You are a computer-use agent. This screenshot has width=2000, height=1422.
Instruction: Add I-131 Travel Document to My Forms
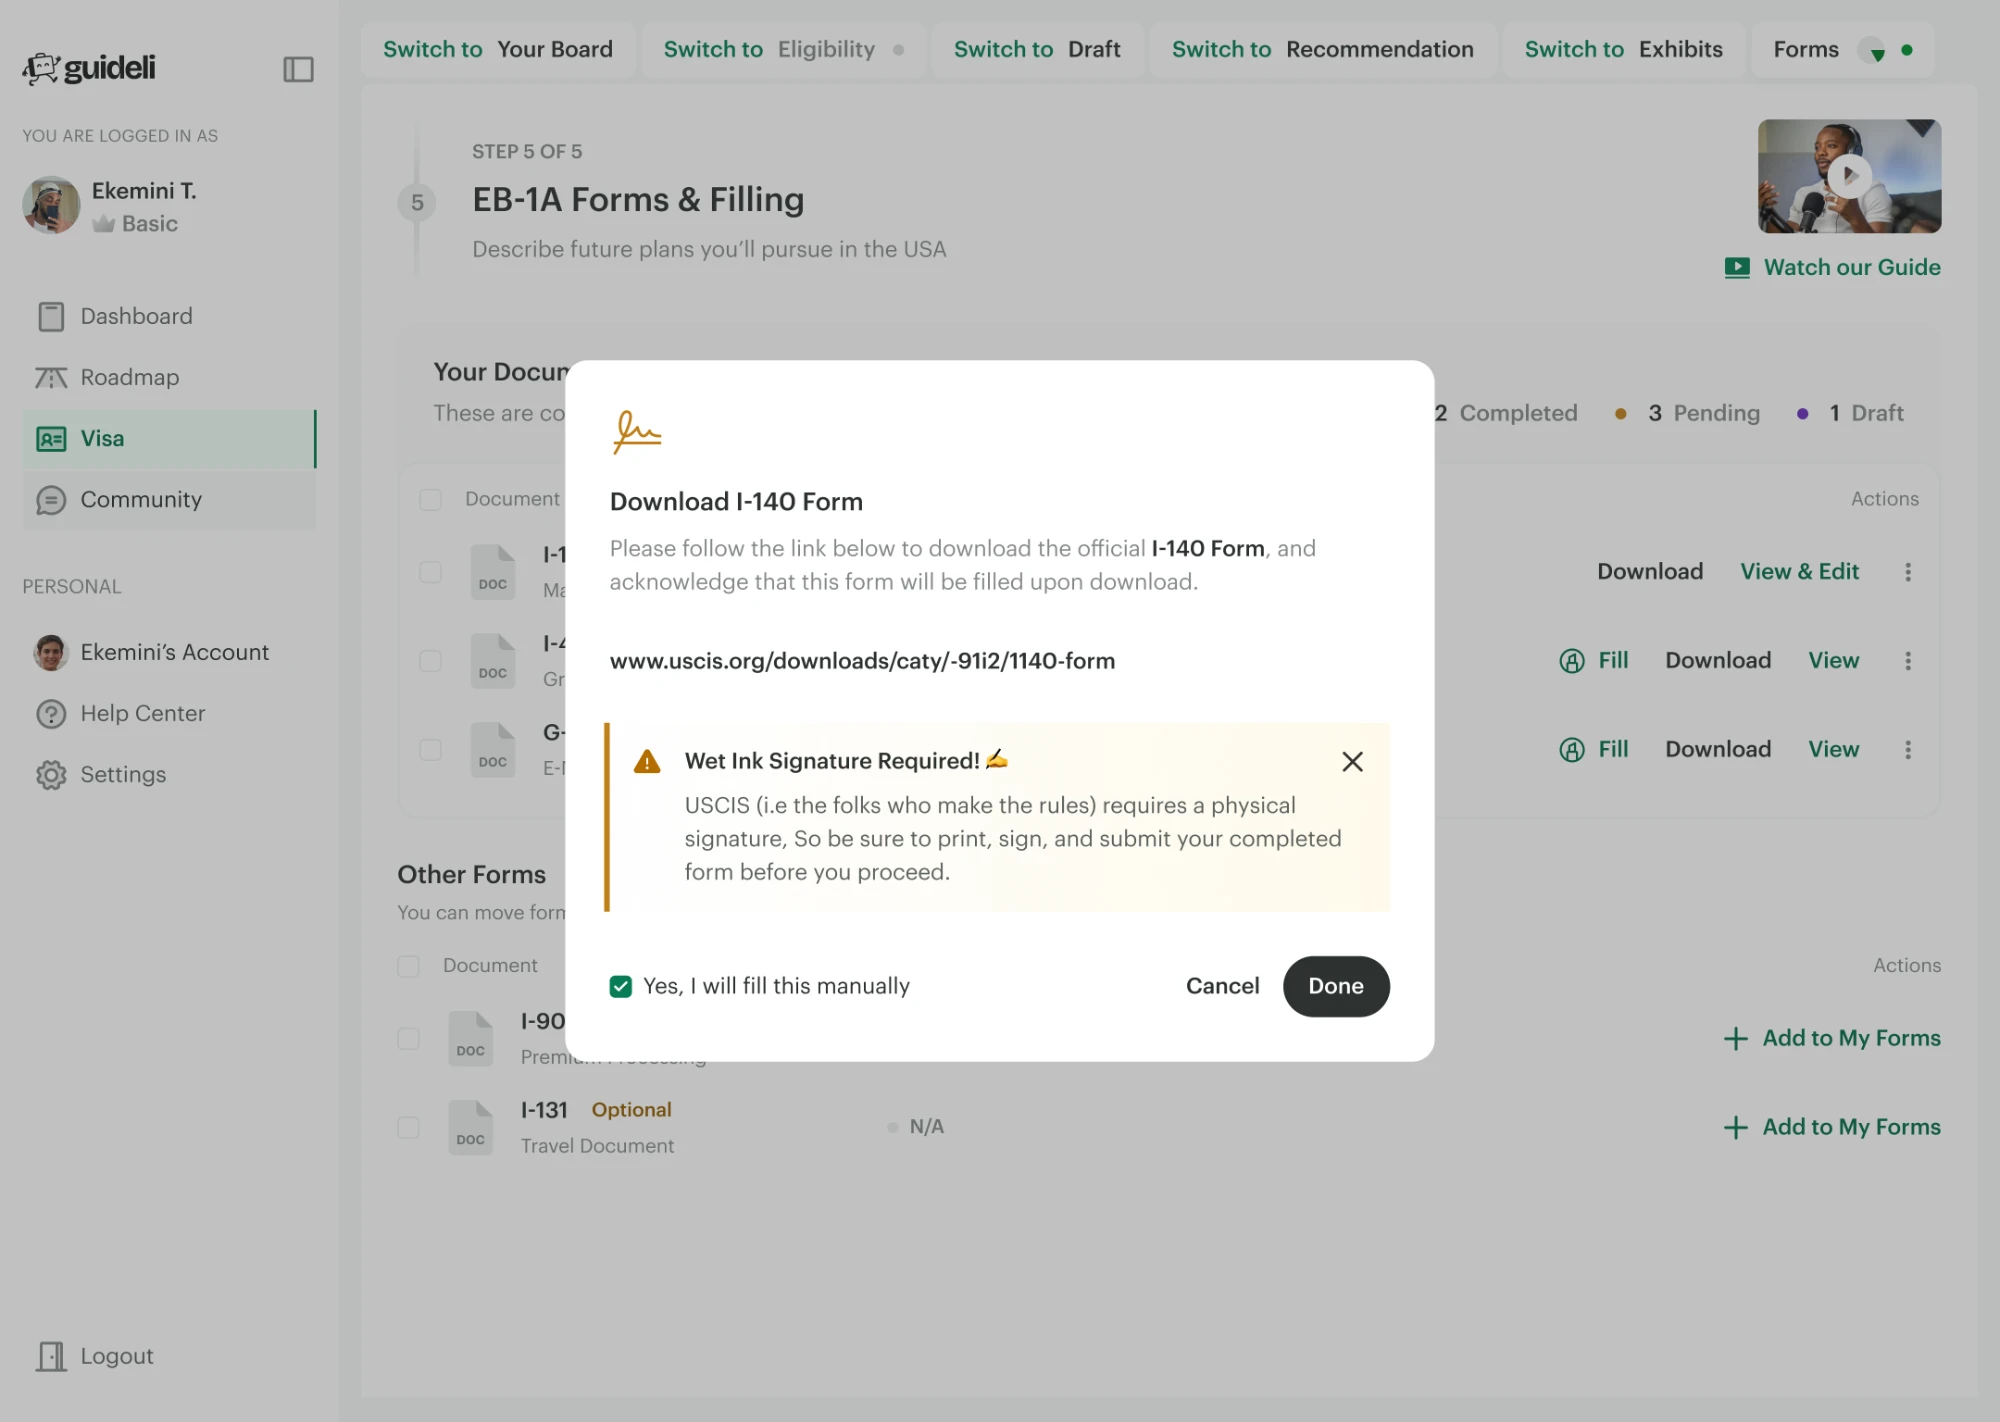[x=1831, y=1127]
